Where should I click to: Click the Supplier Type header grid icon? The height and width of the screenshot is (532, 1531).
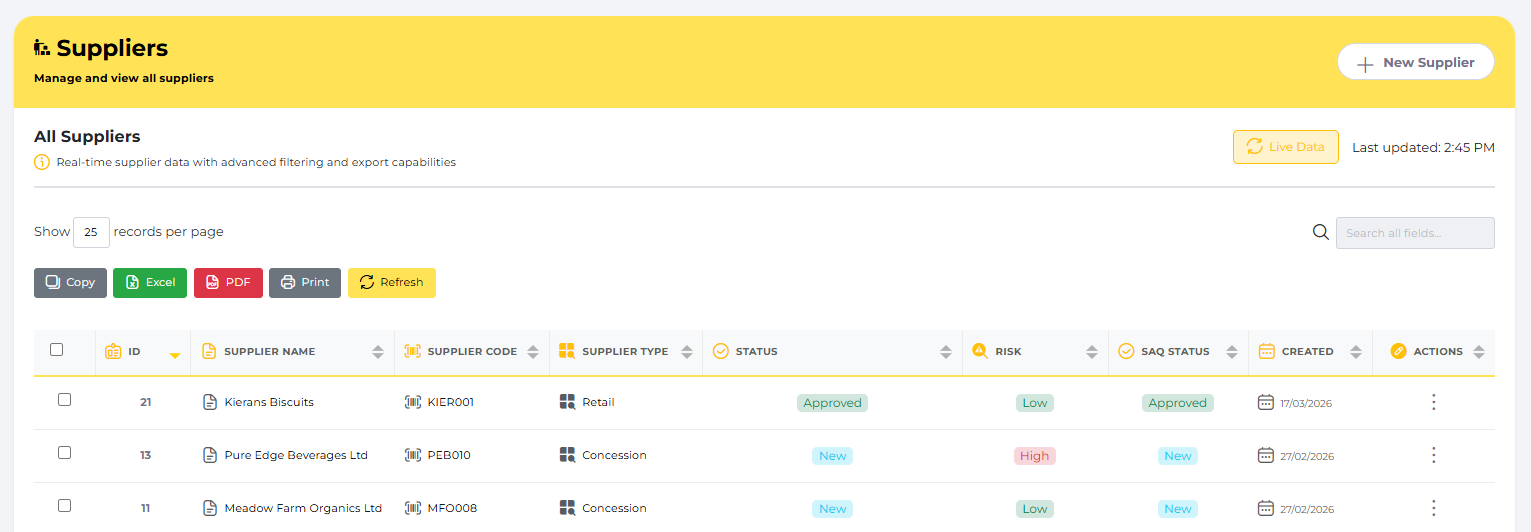(567, 351)
